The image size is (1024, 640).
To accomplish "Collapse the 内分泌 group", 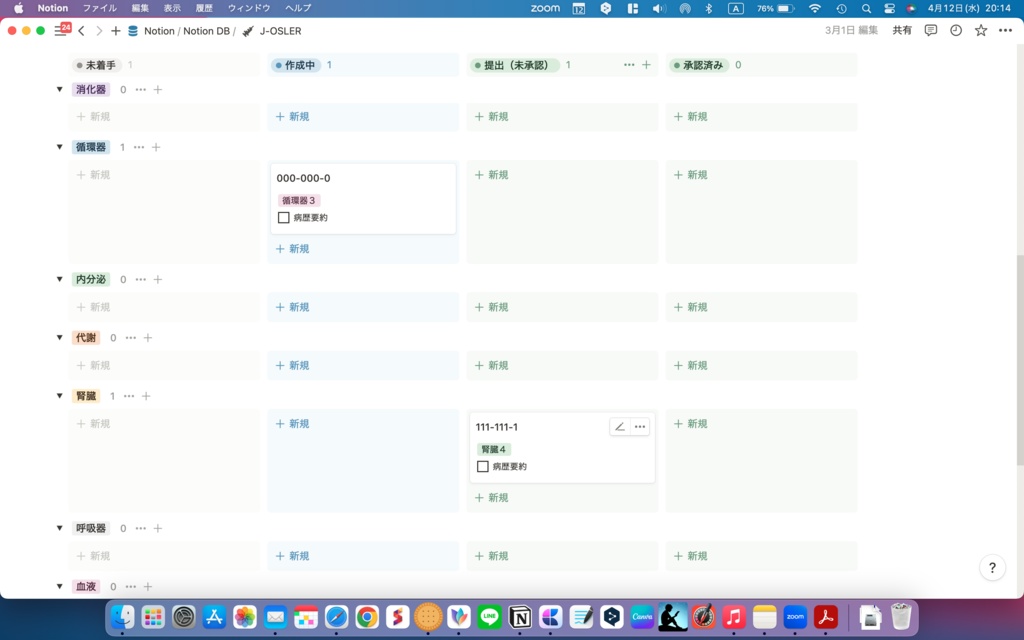I will (59, 280).
